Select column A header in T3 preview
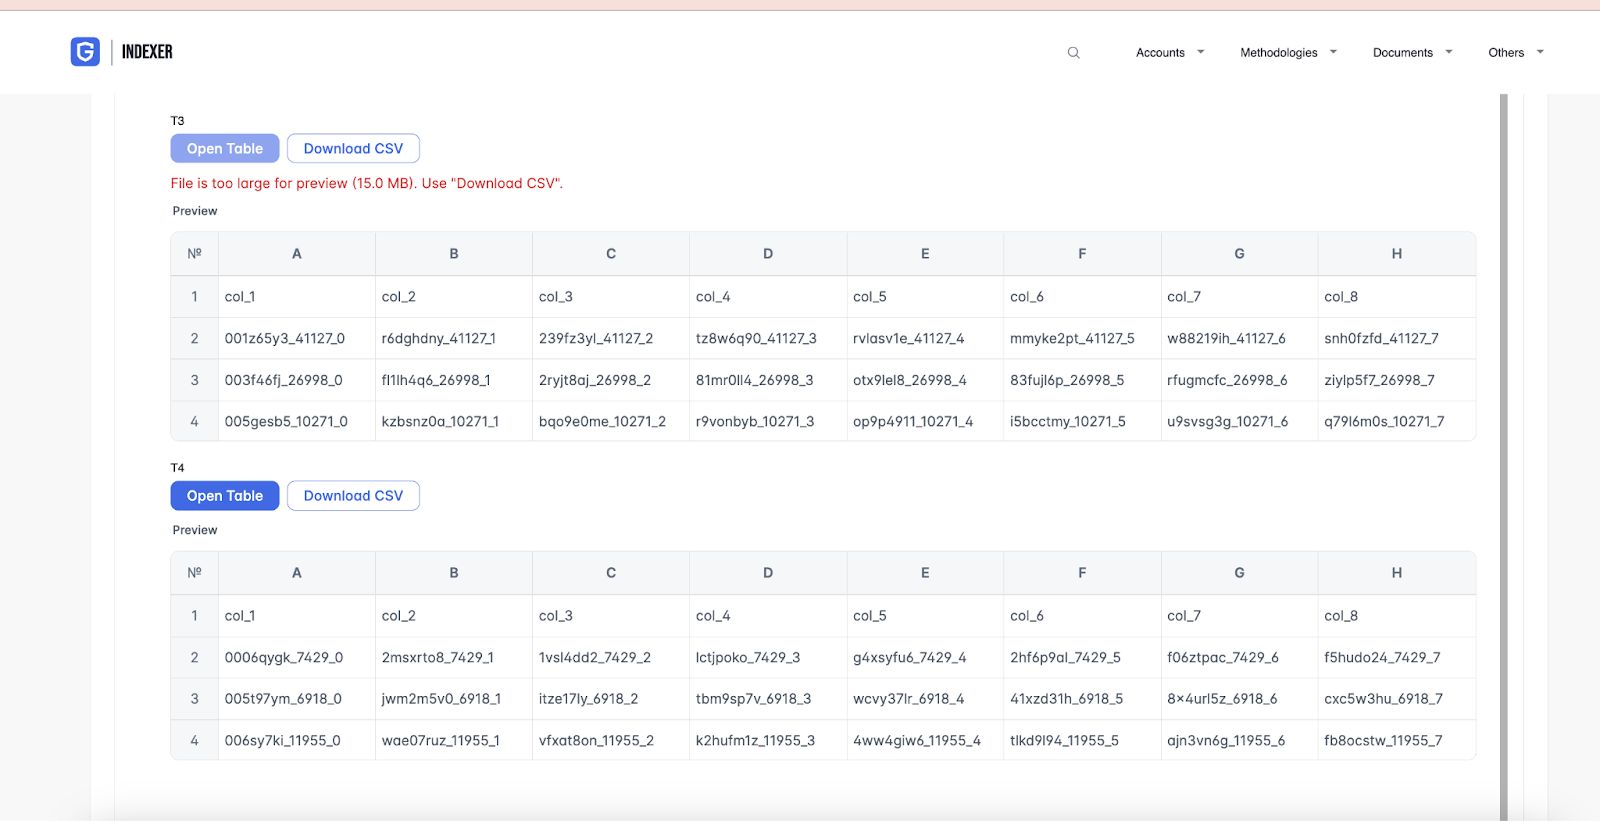 tap(297, 254)
